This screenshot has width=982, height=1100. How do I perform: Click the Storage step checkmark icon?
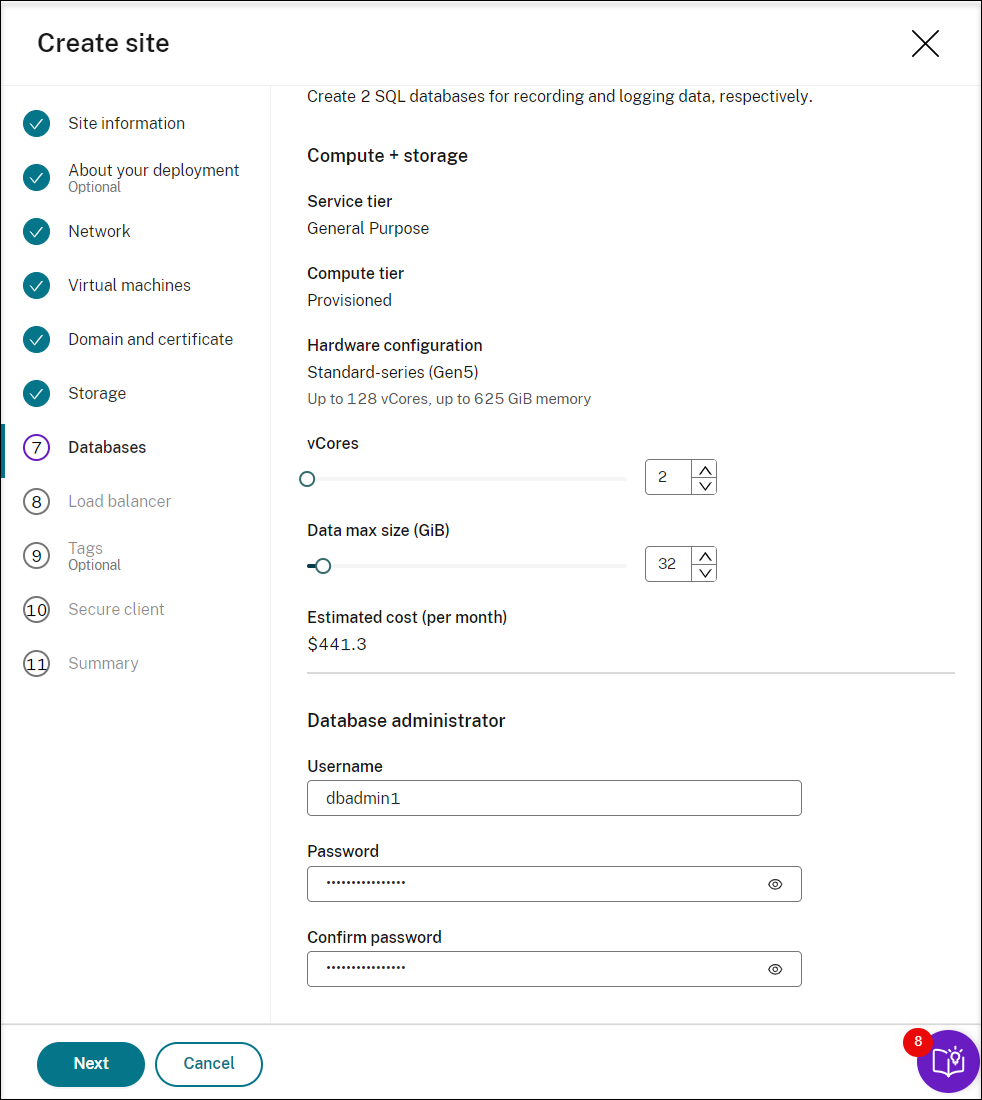[36, 393]
